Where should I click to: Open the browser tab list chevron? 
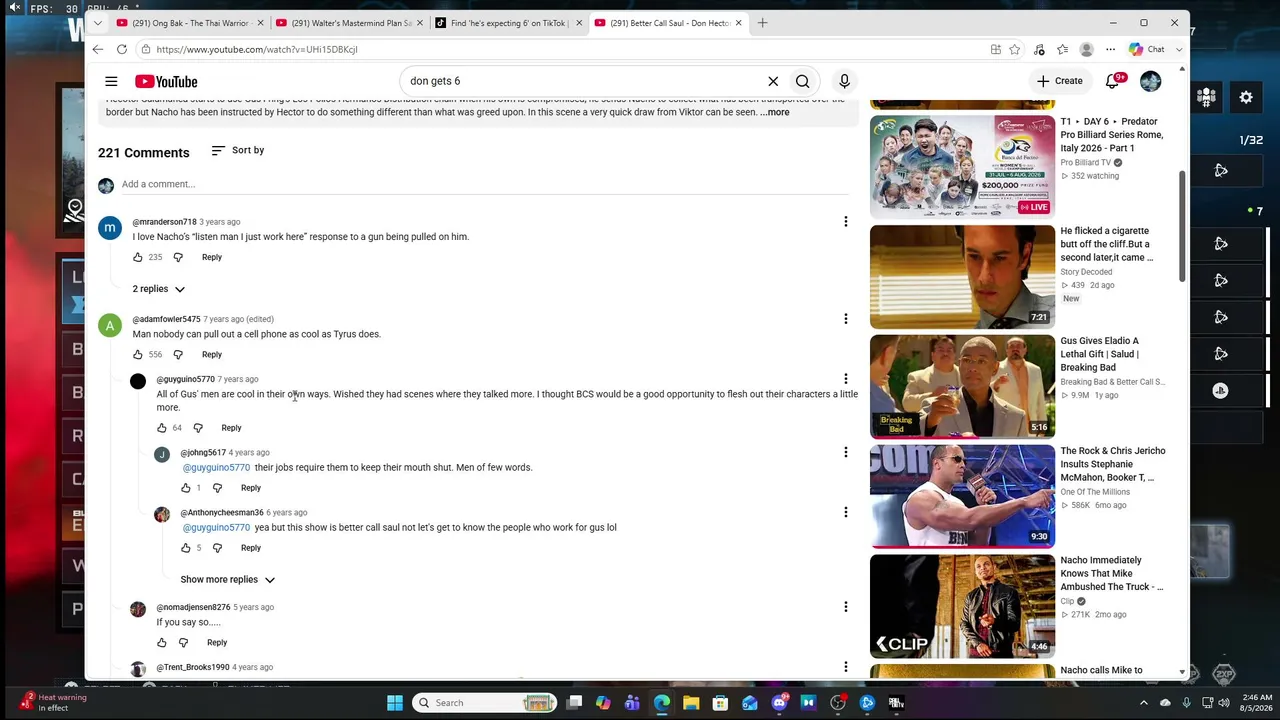97,23
